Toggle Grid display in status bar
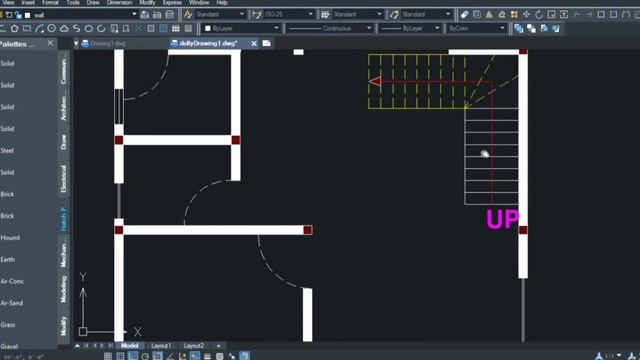The width and height of the screenshot is (640, 360). pos(120,356)
